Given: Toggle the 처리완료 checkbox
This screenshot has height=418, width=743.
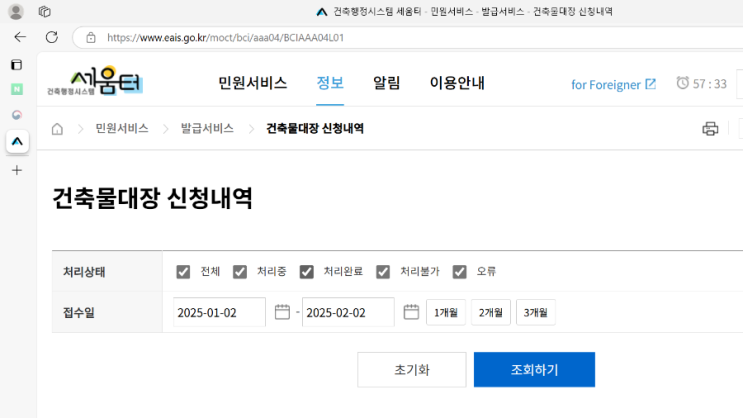Looking at the screenshot, I should point(307,272).
